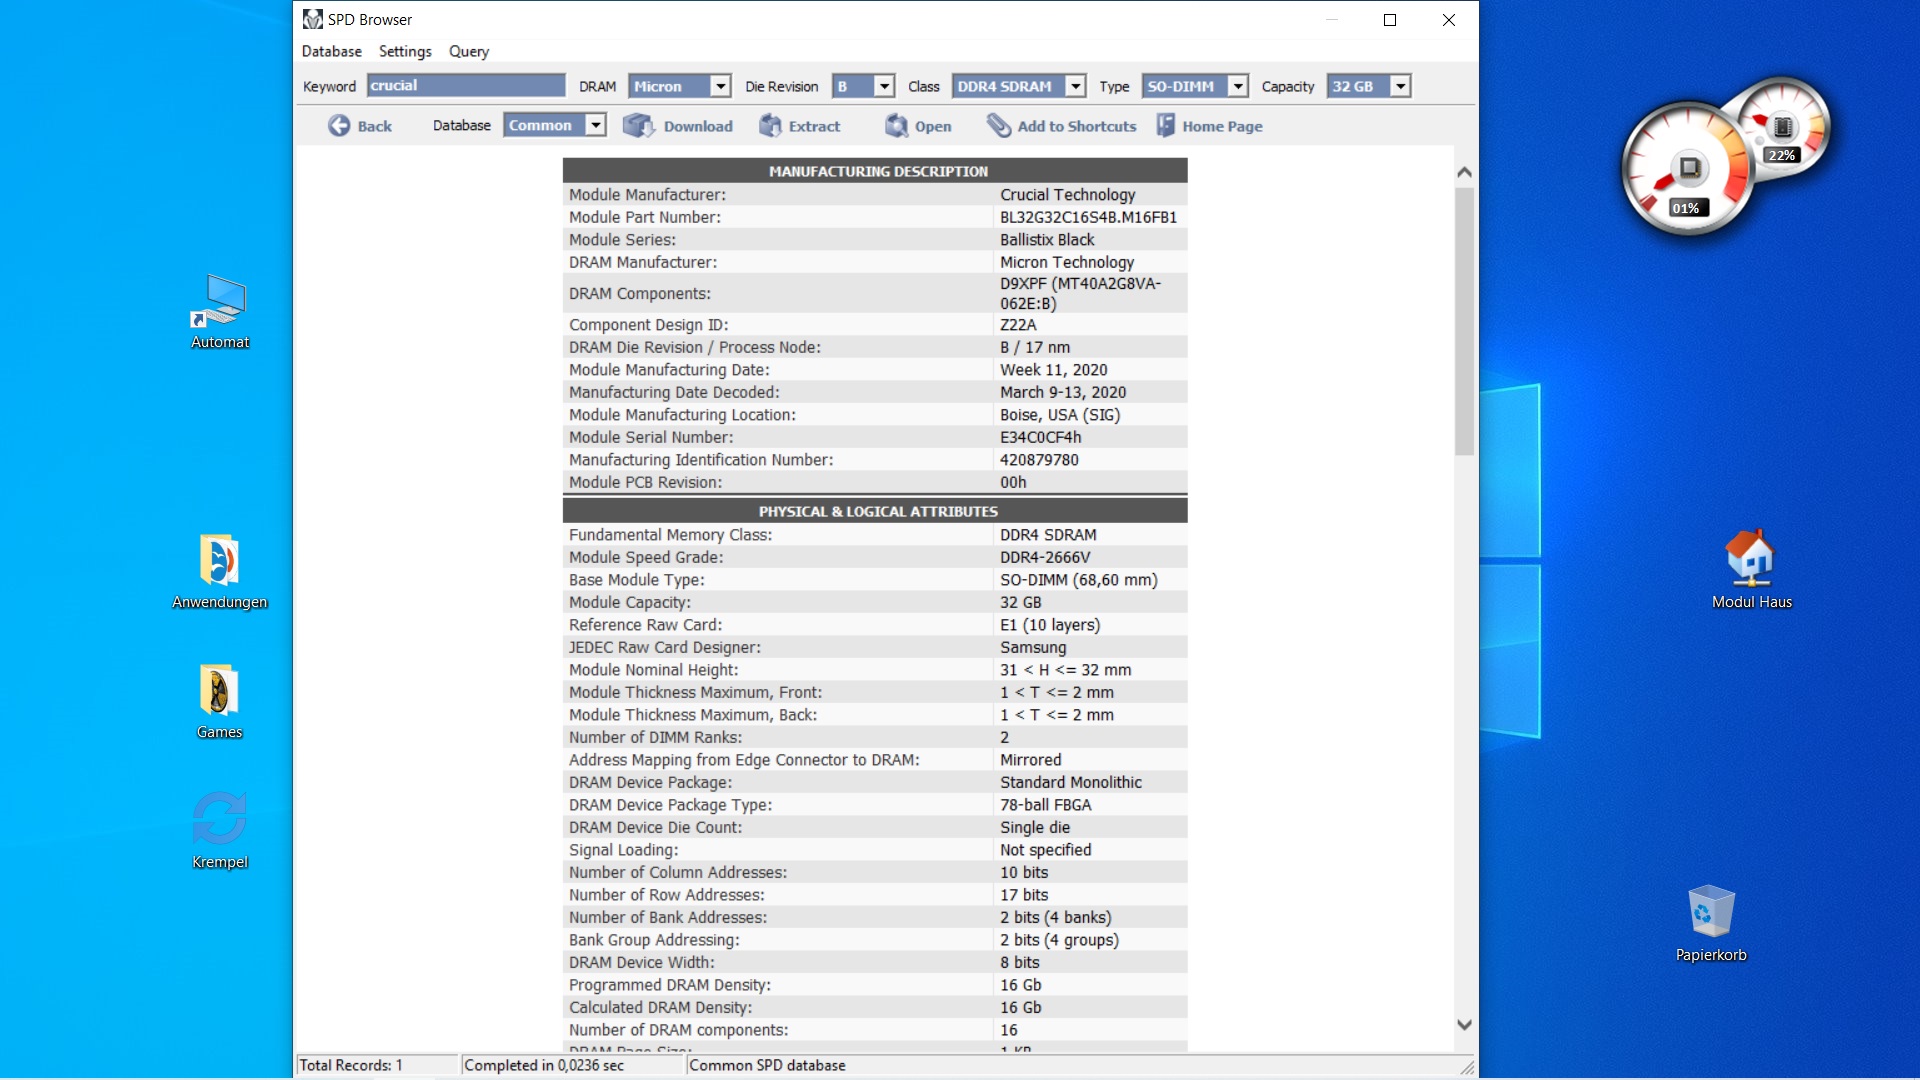The width and height of the screenshot is (1920, 1080).
Task: Open the Settings menu
Action: click(405, 51)
